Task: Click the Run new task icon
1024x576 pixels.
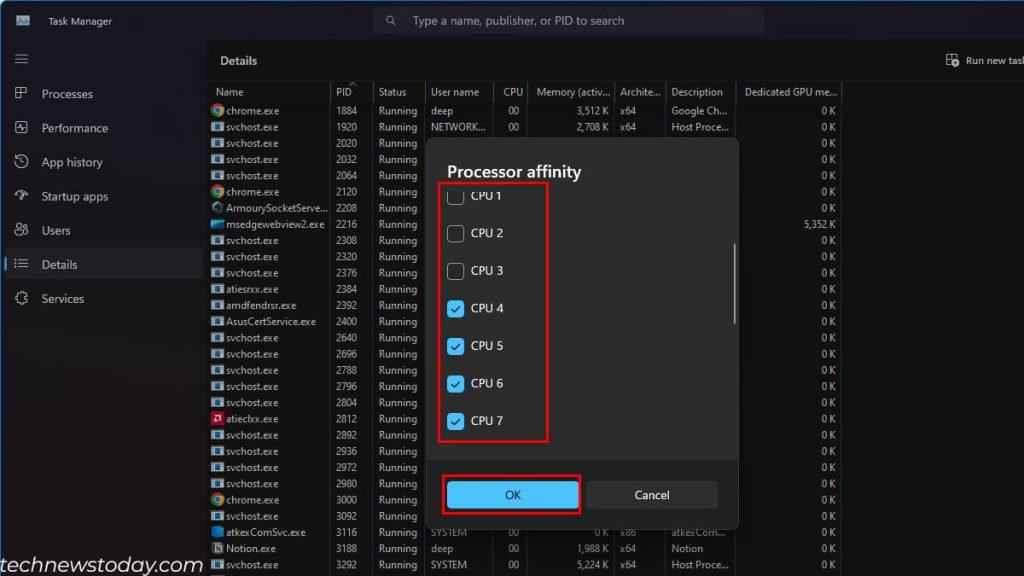Action: click(x=951, y=59)
